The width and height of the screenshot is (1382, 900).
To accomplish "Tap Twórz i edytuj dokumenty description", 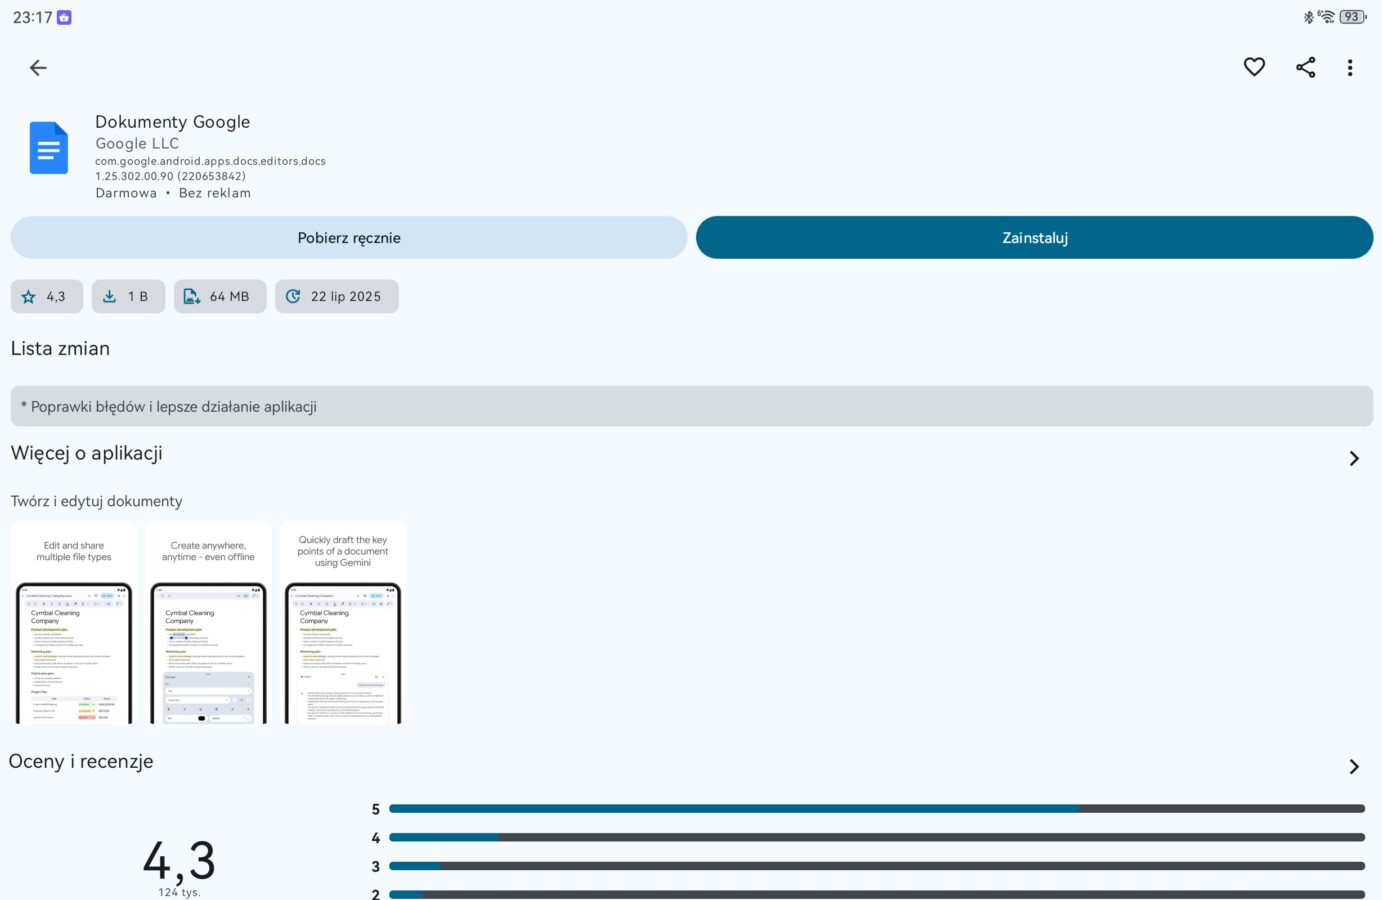I will (x=97, y=501).
